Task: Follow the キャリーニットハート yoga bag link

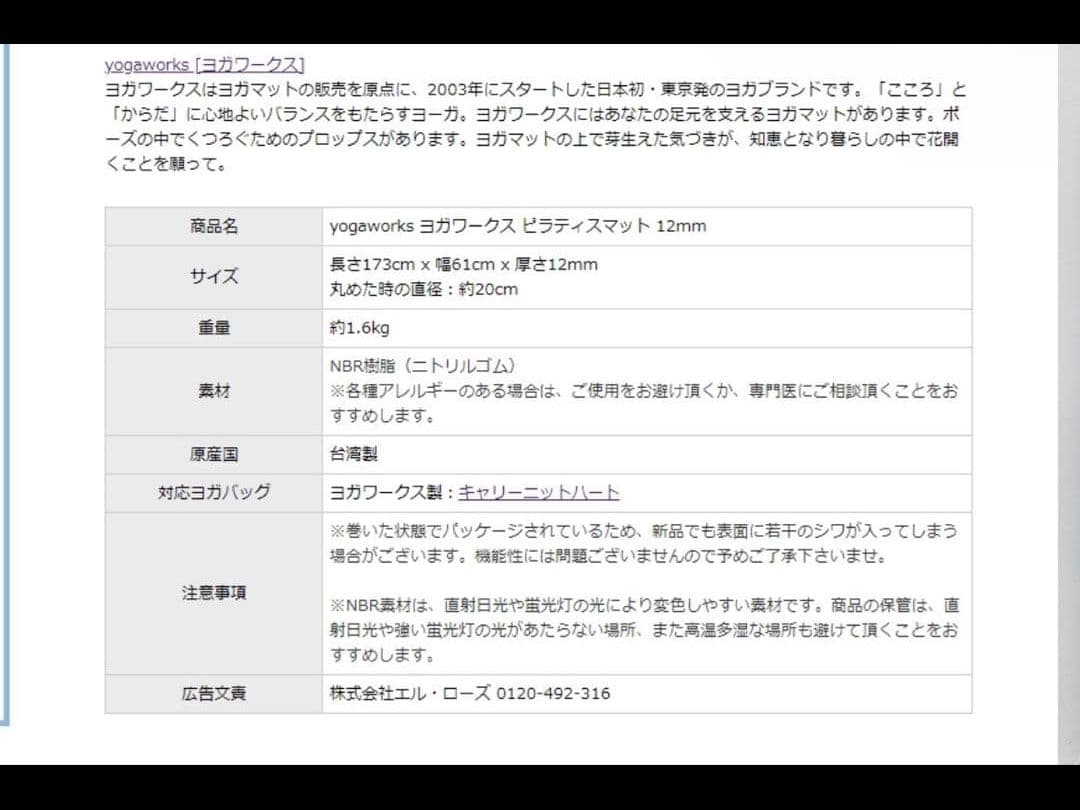Action: click(x=538, y=492)
